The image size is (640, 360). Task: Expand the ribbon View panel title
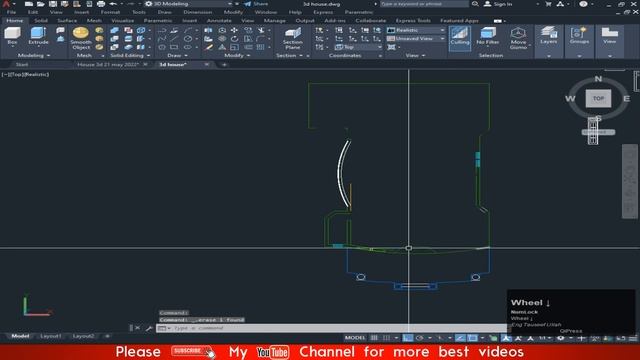tap(415, 56)
